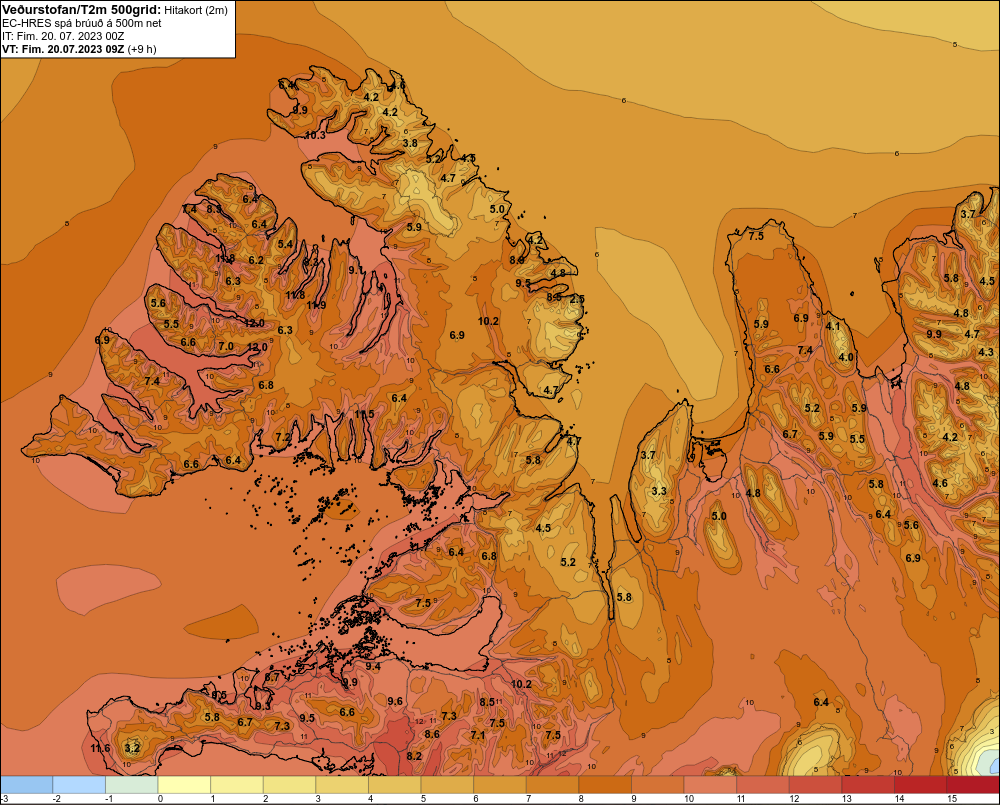Click the 11.6 temperature value

(101, 748)
